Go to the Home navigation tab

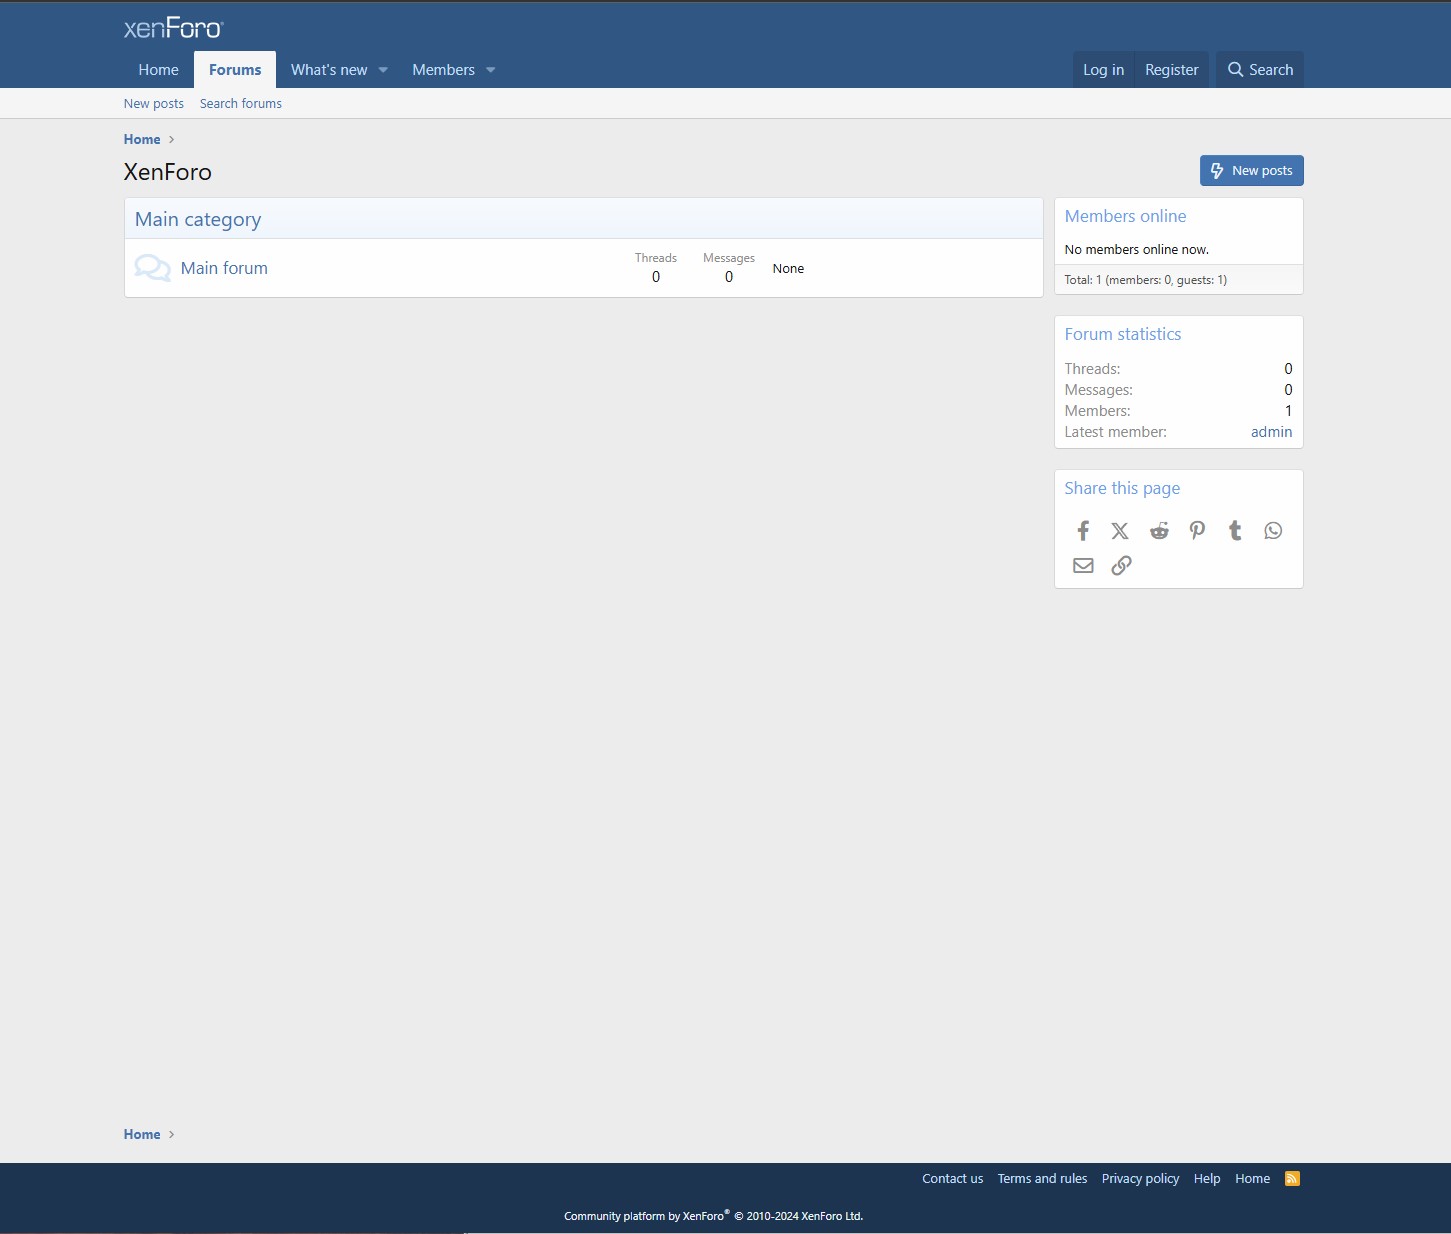click(x=159, y=70)
